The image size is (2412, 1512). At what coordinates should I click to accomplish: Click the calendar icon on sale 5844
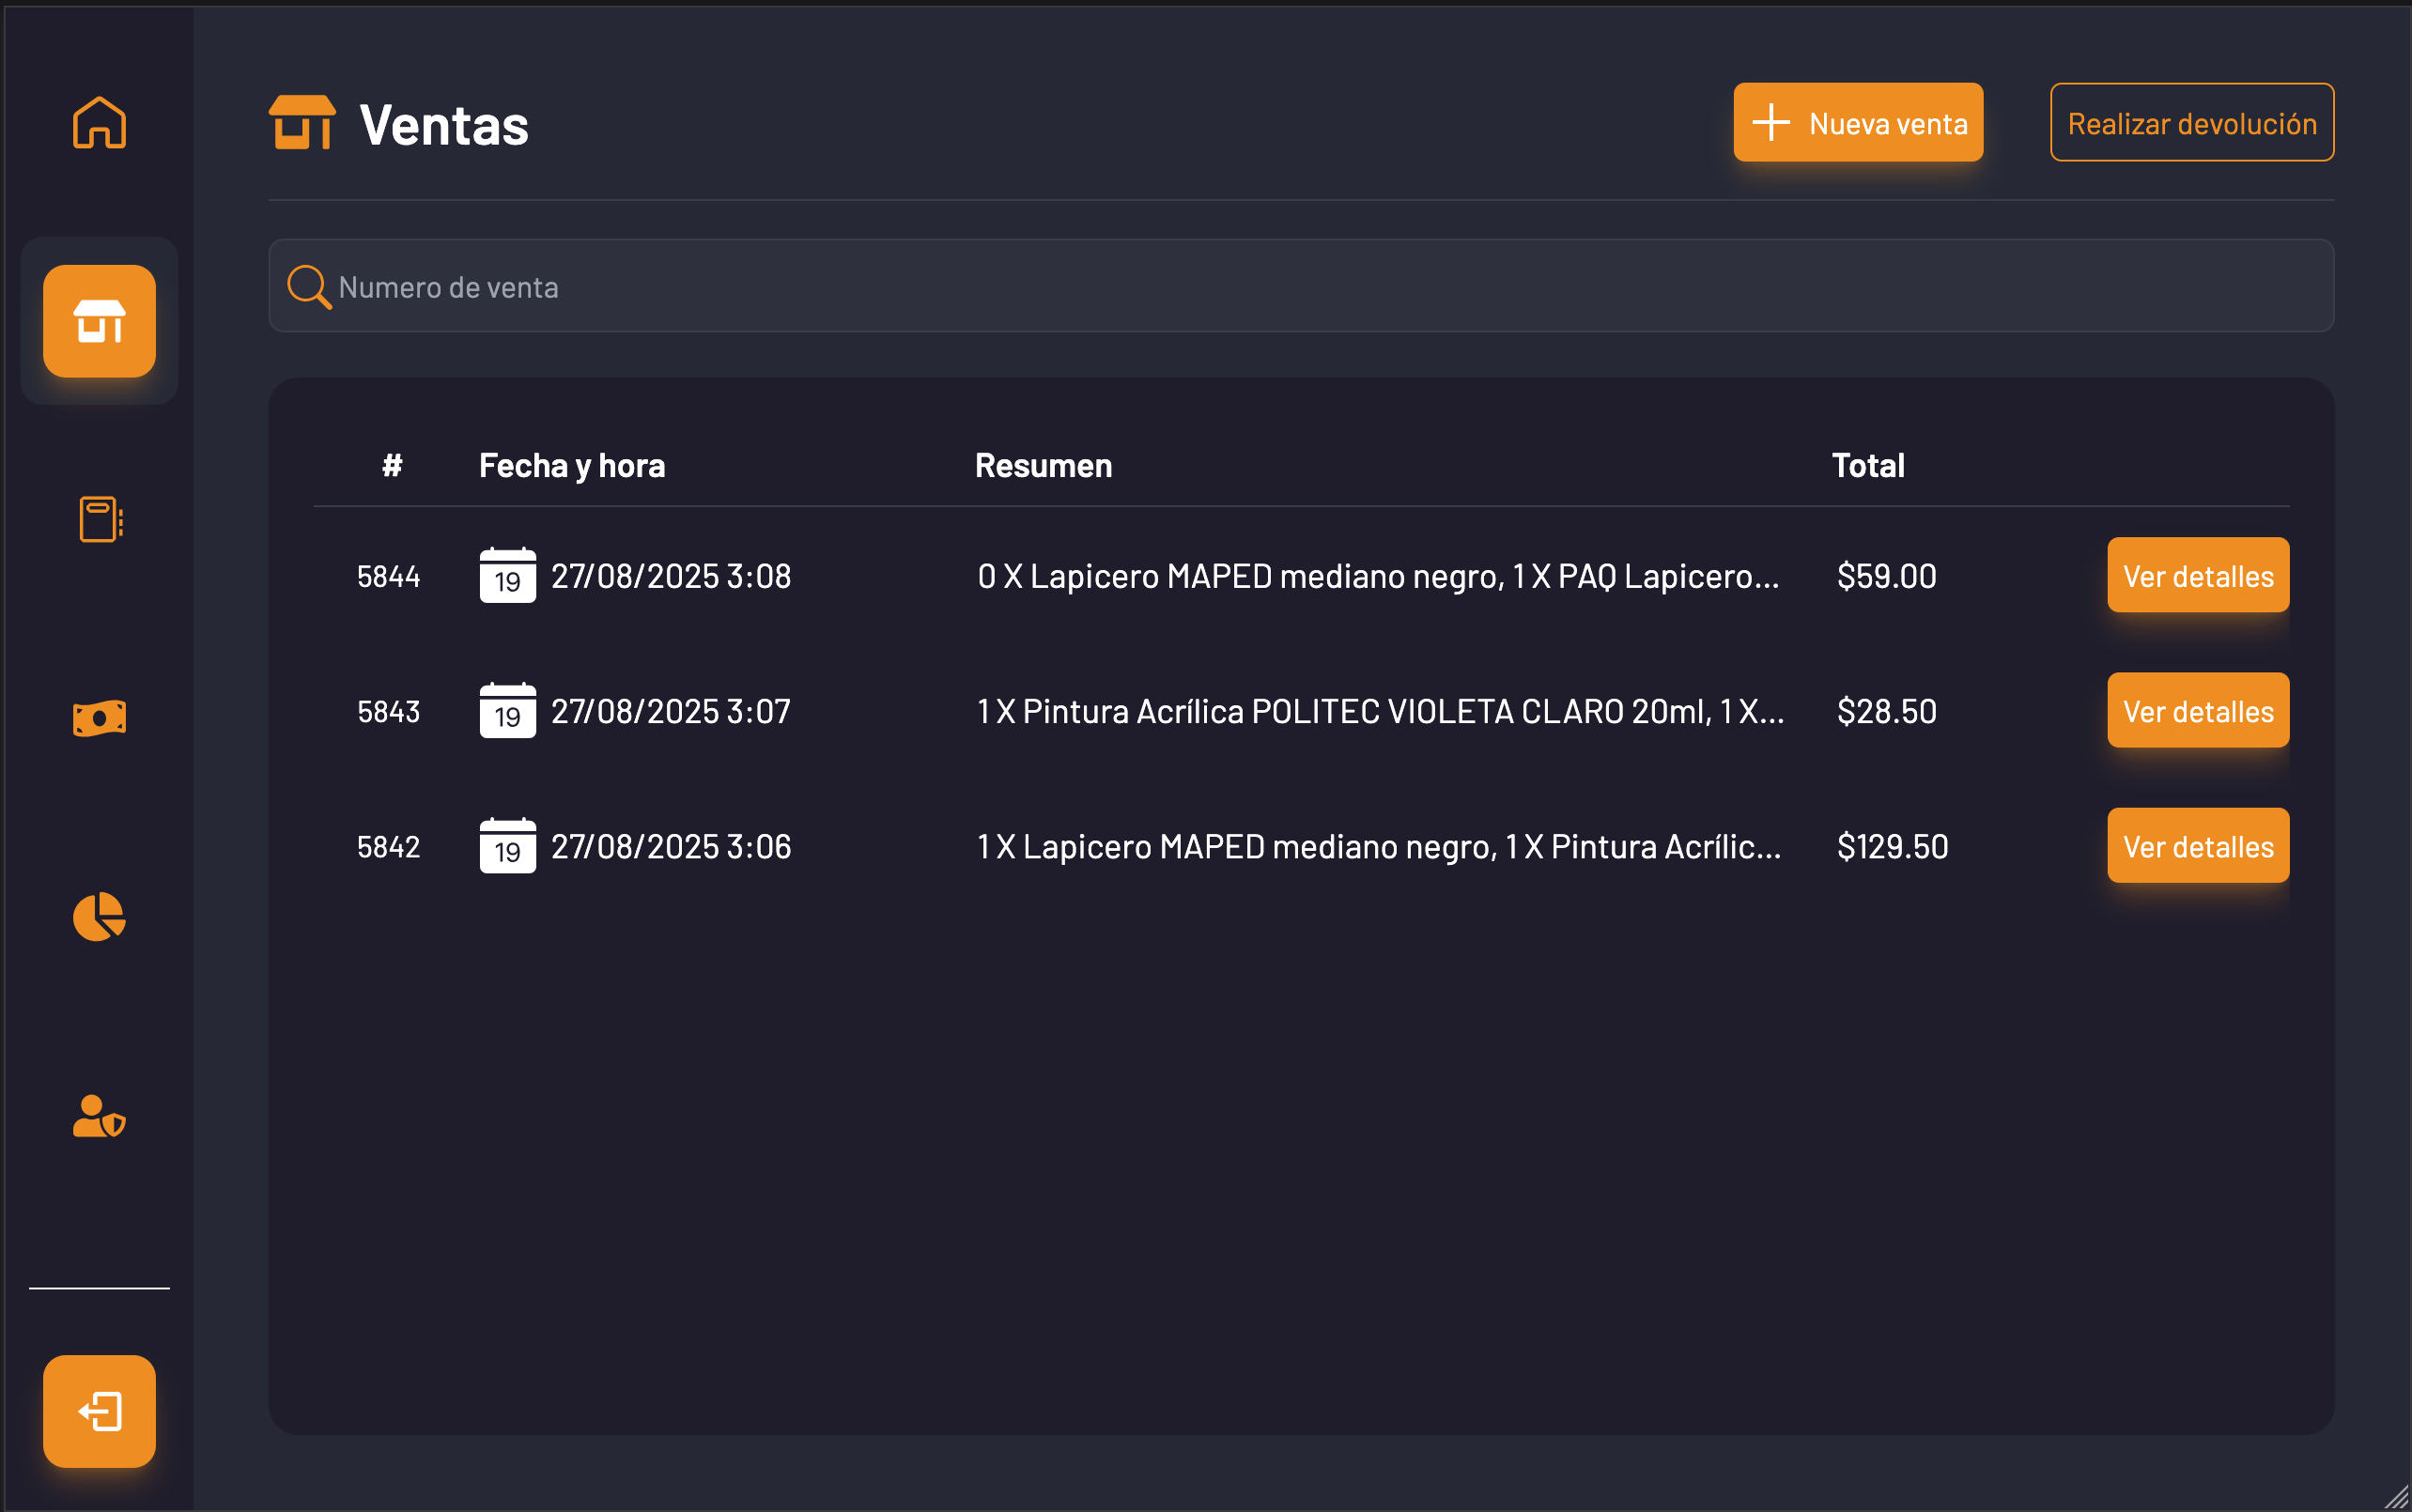tap(509, 575)
